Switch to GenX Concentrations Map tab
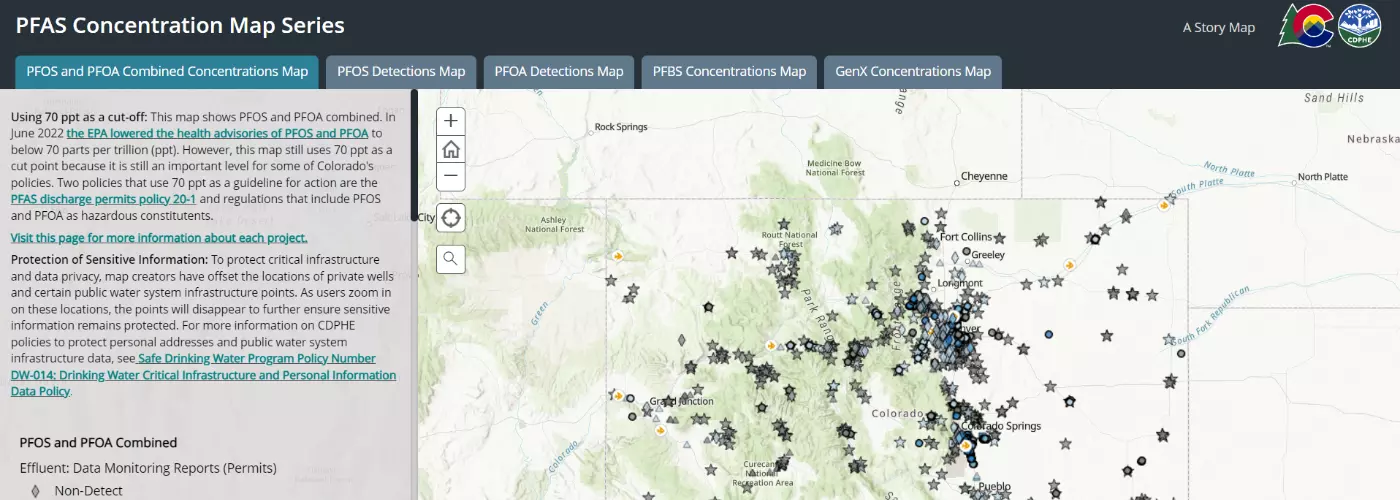 tap(913, 72)
